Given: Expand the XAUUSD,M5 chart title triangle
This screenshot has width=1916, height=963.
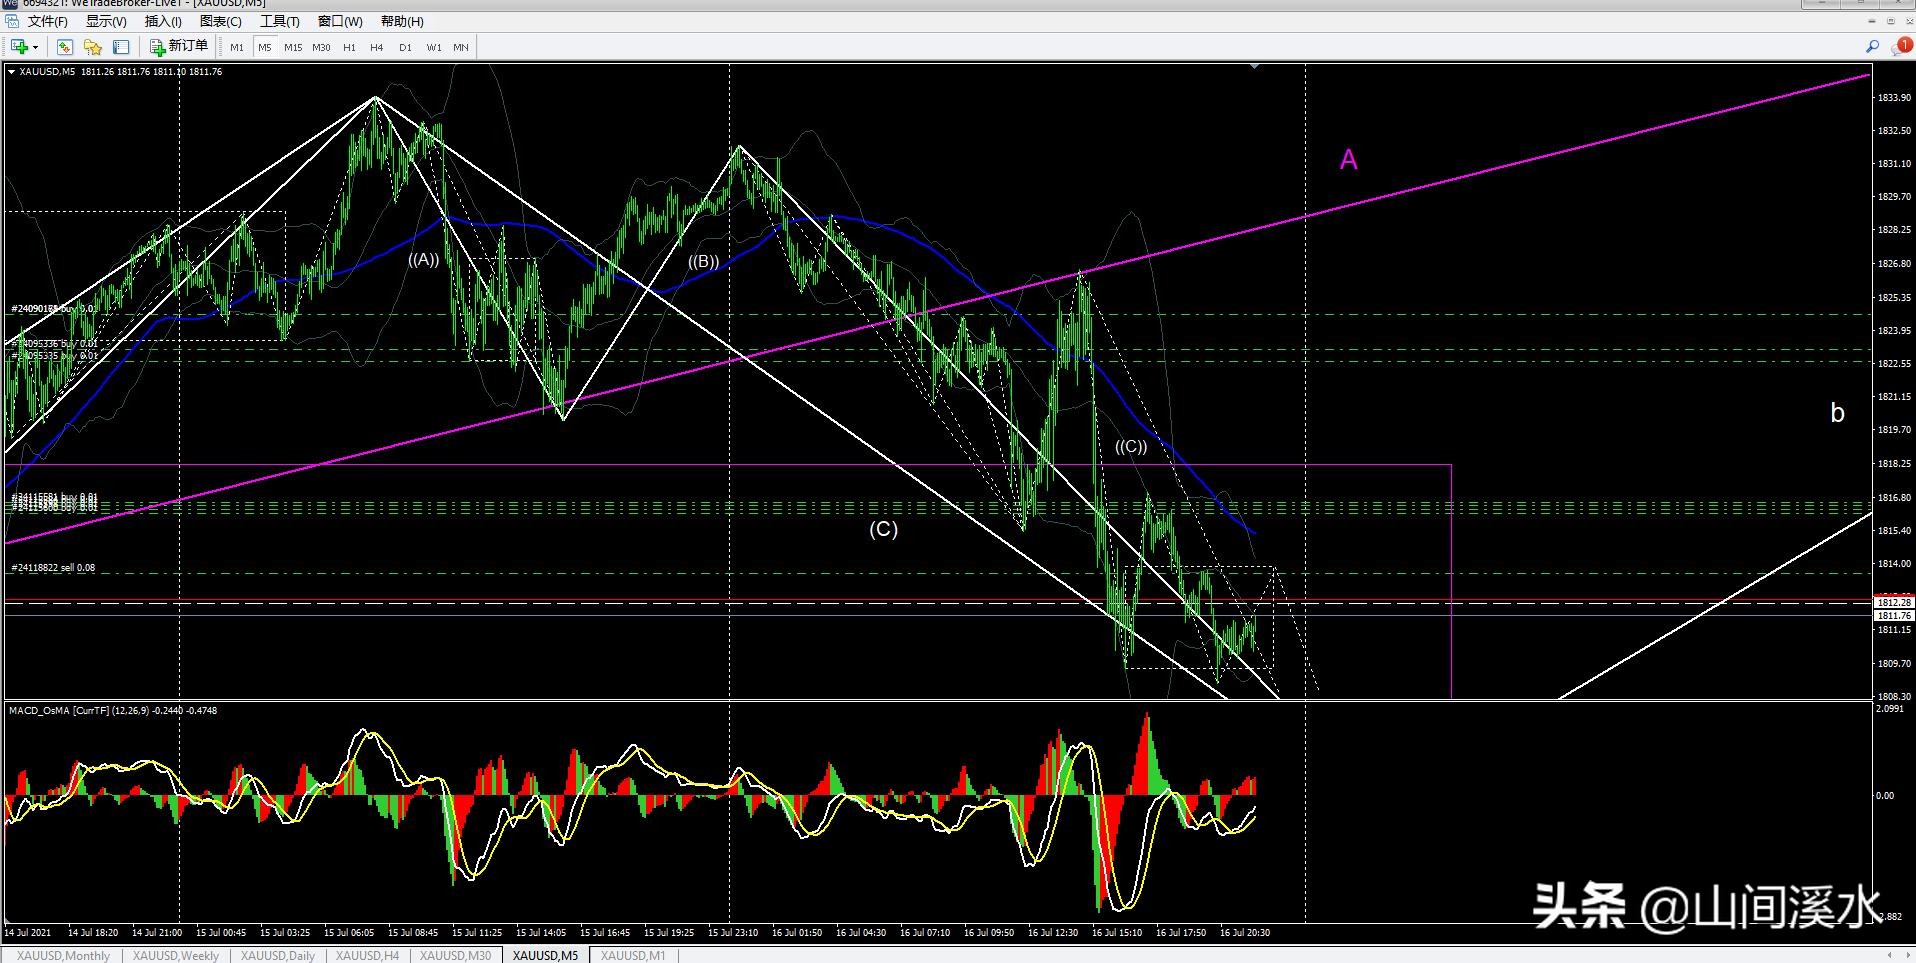Looking at the screenshot, I should 11,72.
